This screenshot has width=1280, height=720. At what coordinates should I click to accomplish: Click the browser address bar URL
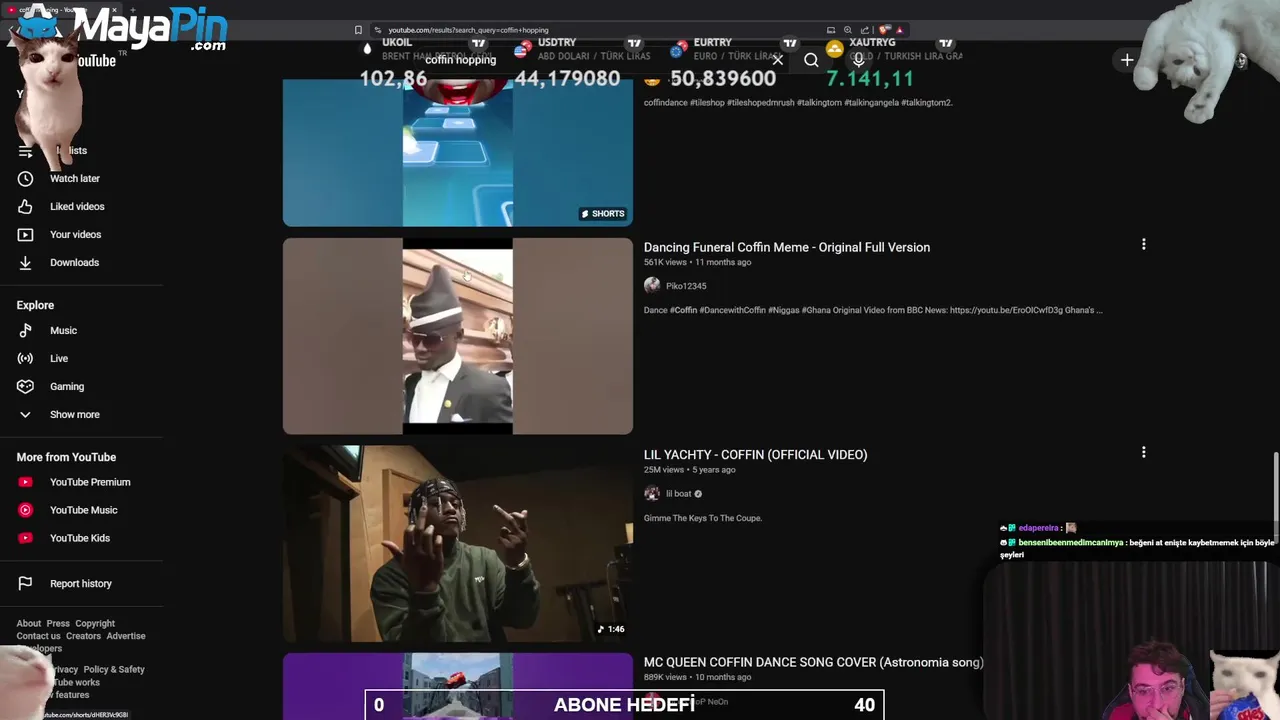click(468, 30)
